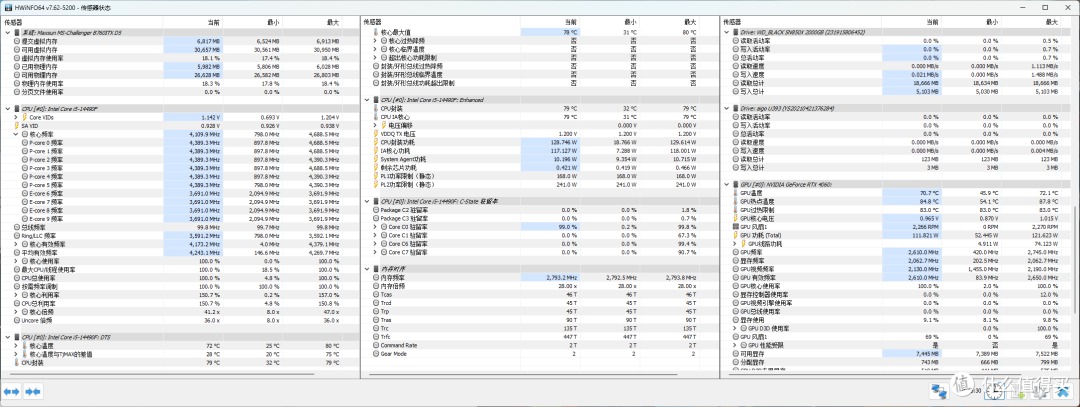Open the network remote sensor icon
1080x407 pixels.
pyautogui.click(x=938, y=390)
